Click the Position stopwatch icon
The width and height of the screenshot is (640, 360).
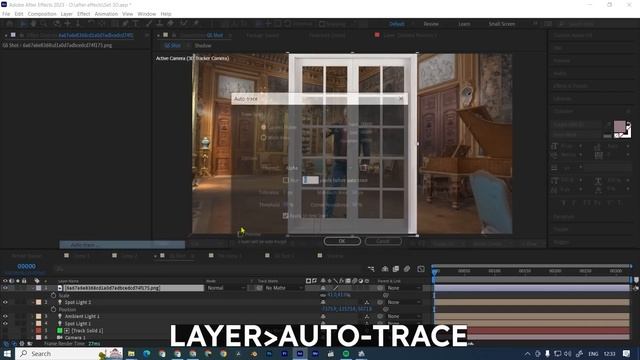pos(53,309)
